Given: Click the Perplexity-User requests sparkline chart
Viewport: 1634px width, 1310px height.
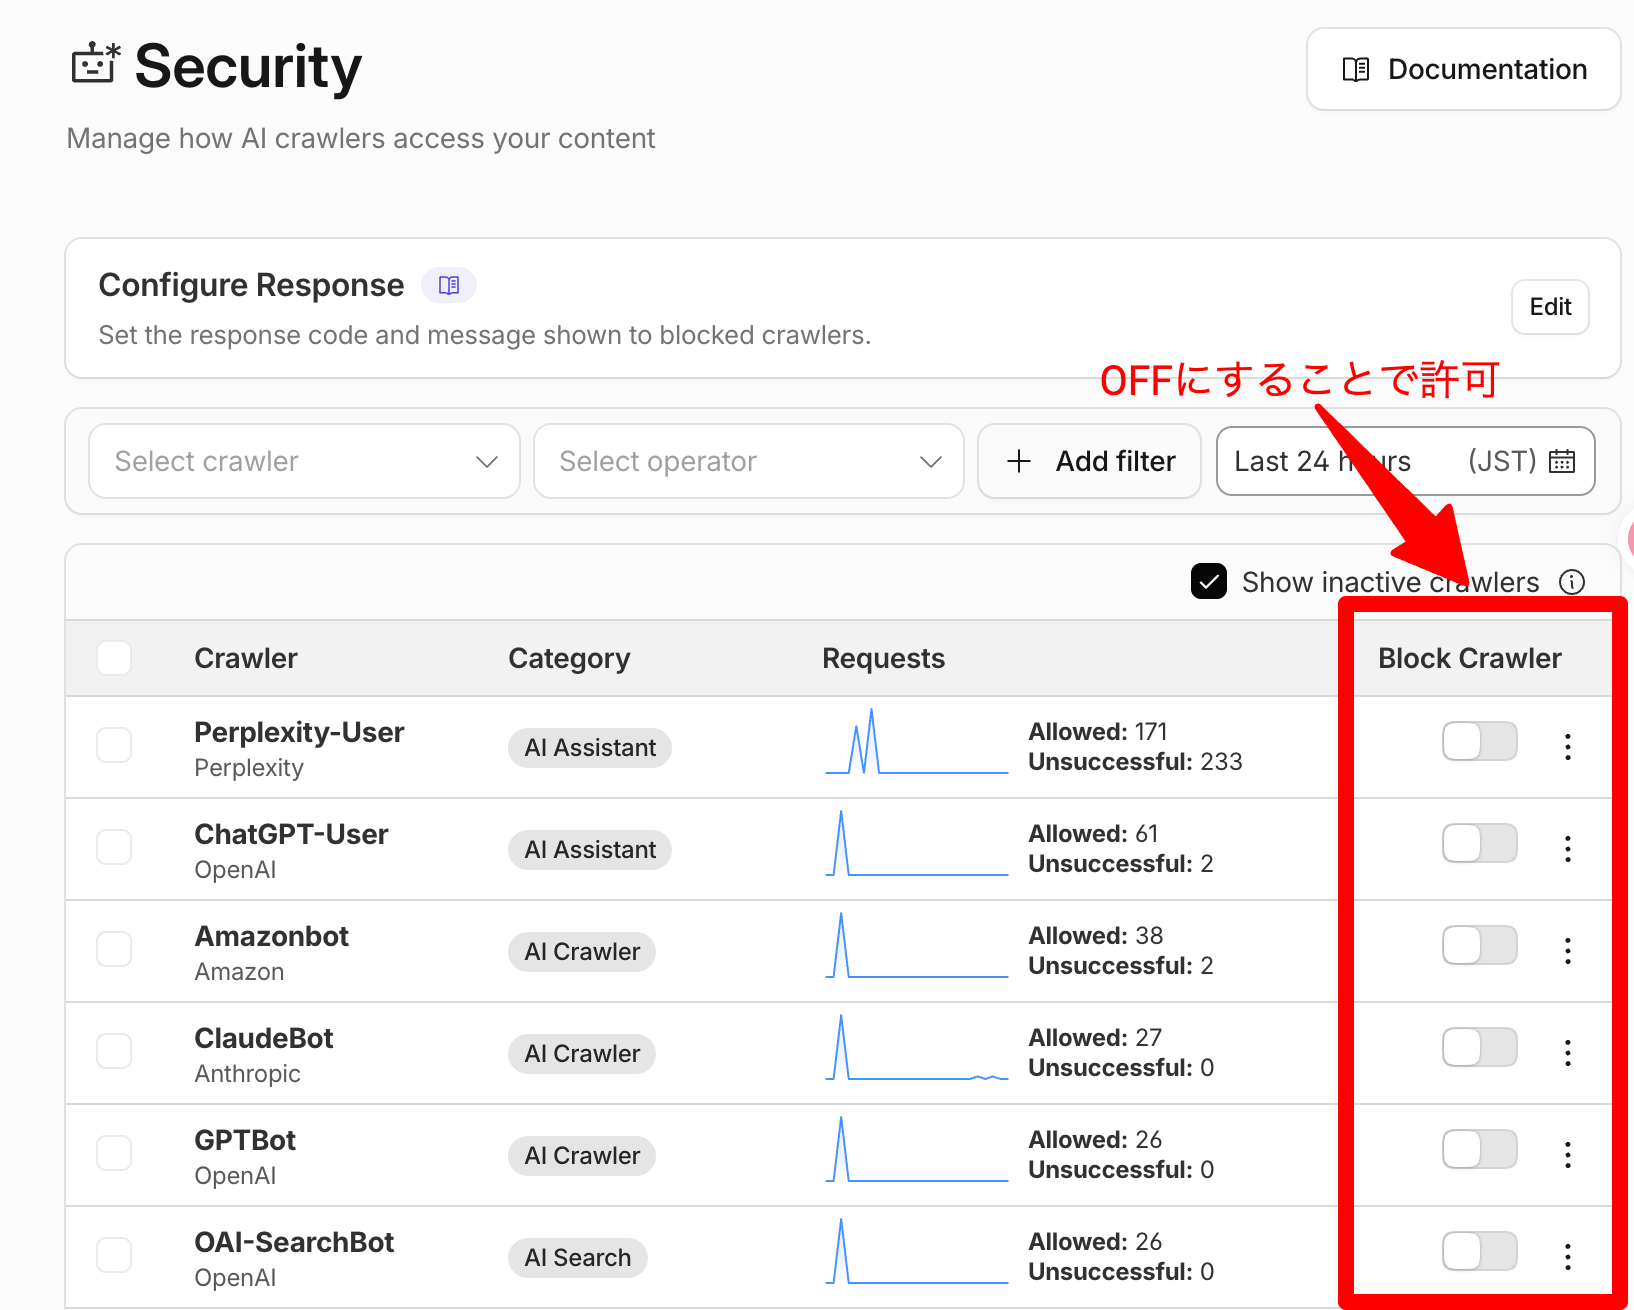Looking at the screenshot, I should [x=916, y=741].
